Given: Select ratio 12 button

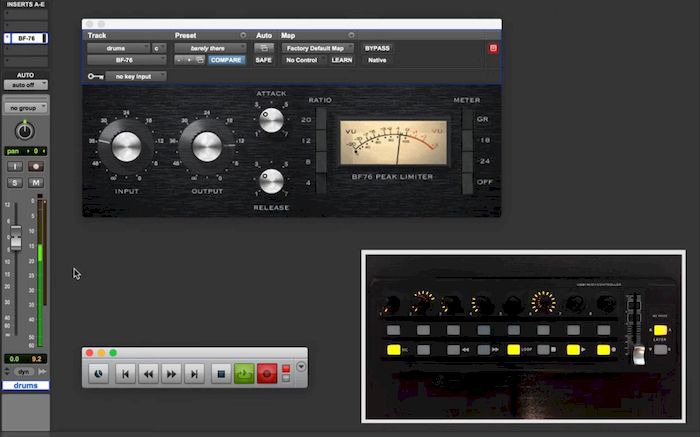Looking at the screenshot, I should (x=321, y=141).
